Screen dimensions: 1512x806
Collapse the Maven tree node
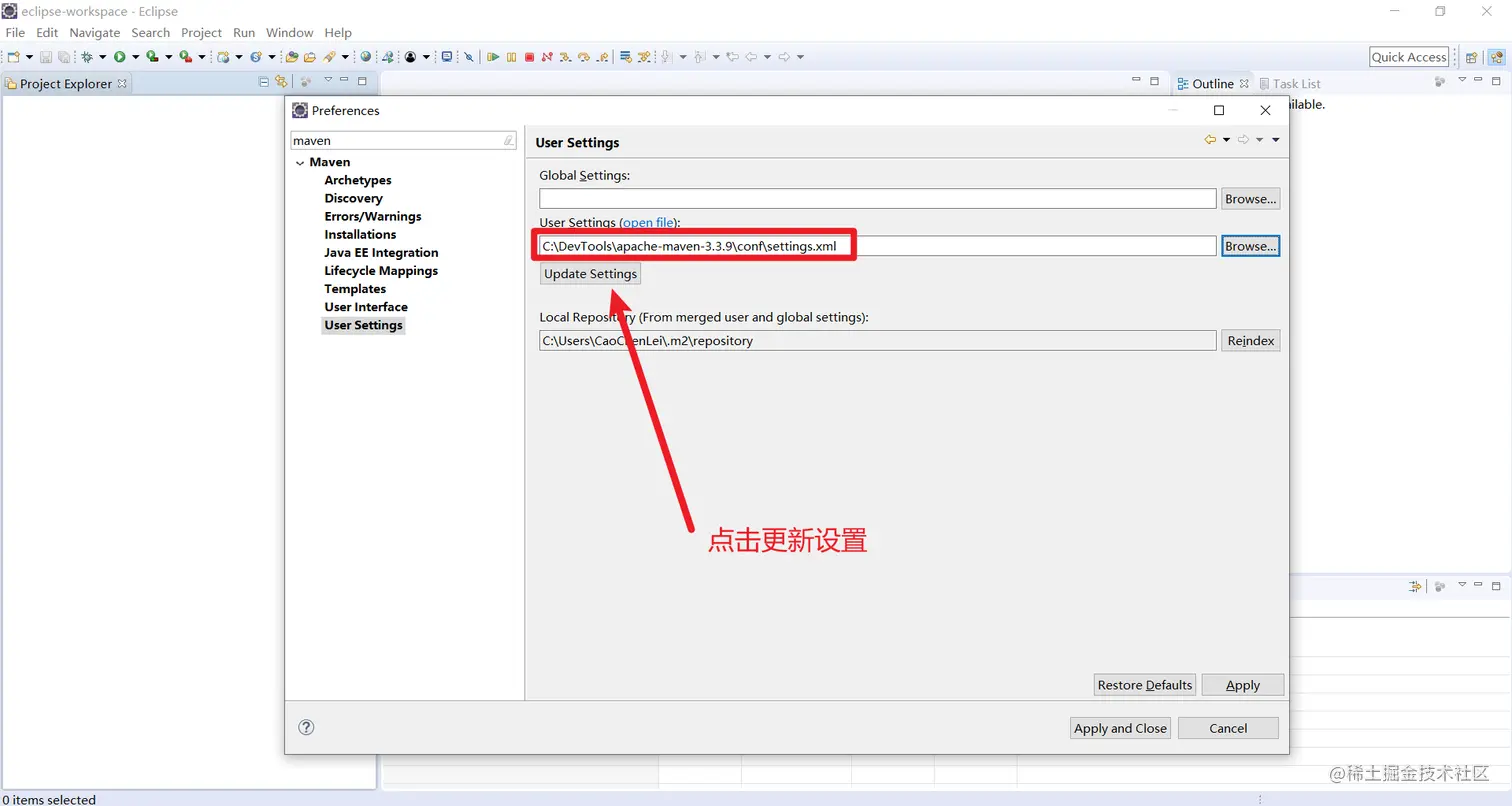(299, 162)
